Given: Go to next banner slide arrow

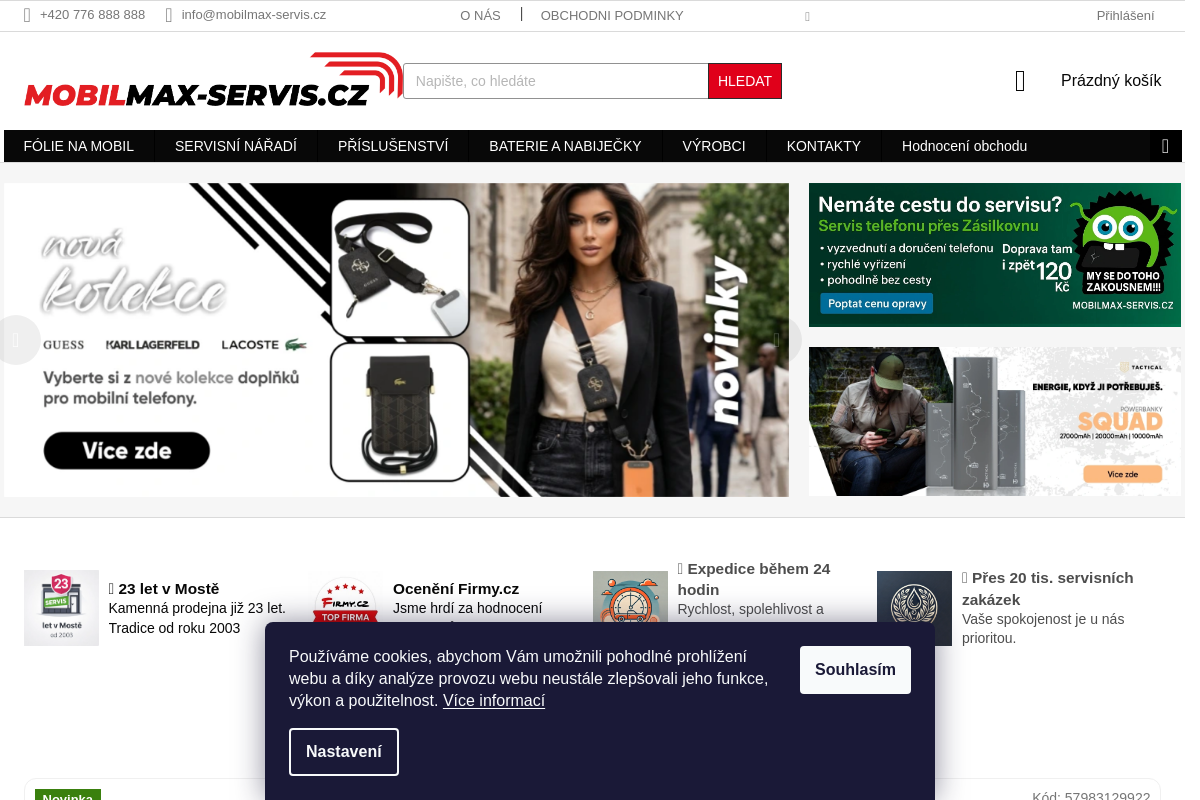Looking at the screenshot, I should click(x=777, y=340).
